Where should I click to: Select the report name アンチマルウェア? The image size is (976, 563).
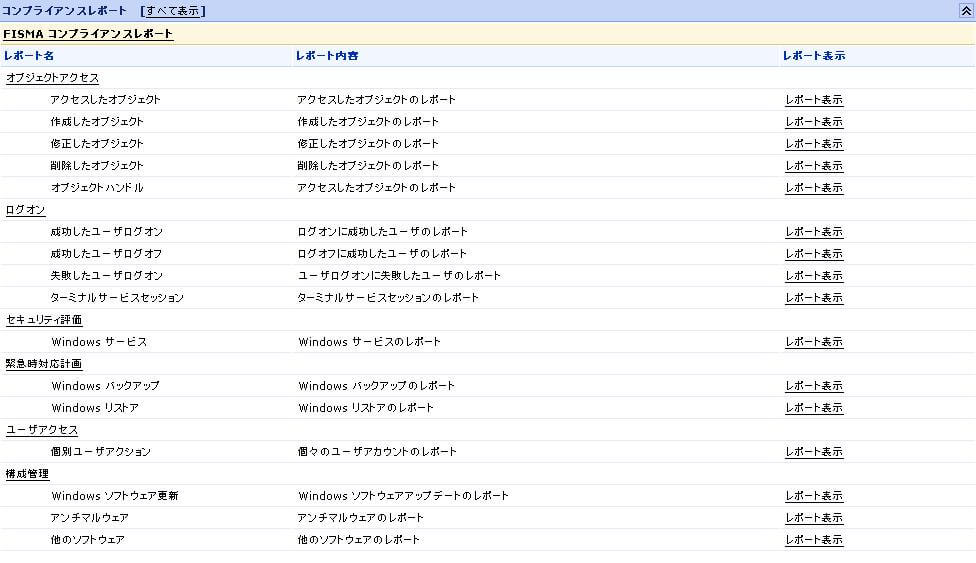89,518
